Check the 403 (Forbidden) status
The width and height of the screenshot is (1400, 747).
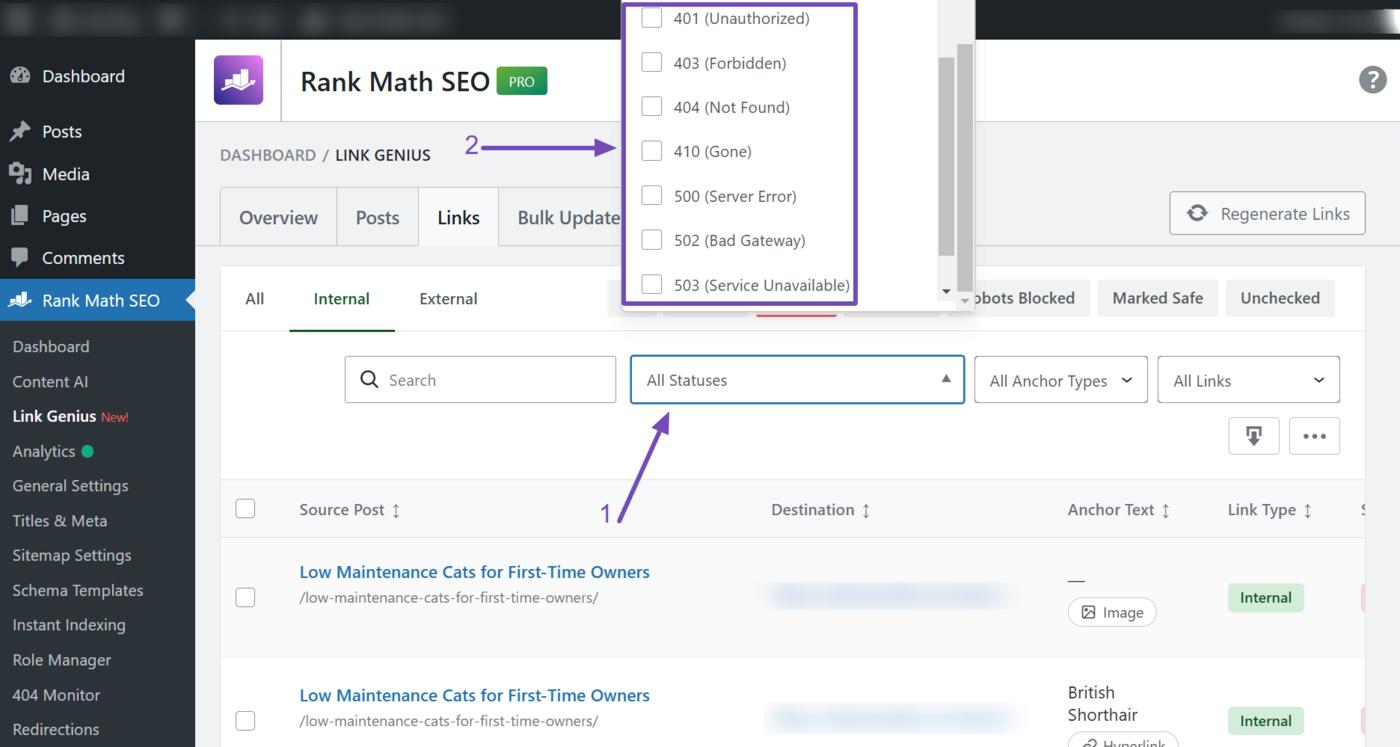tap(652, 63)
